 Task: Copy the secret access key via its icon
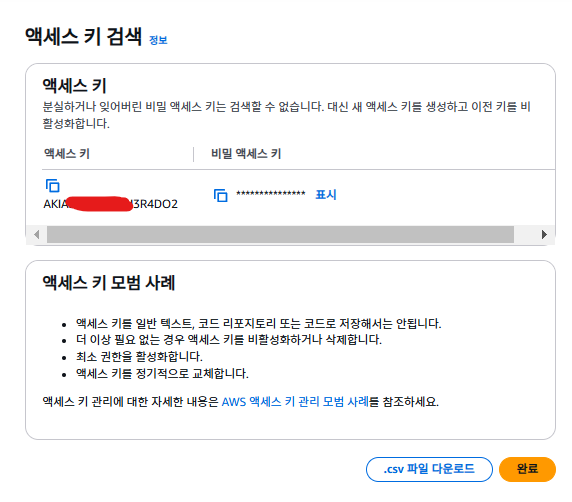(221, 195)
